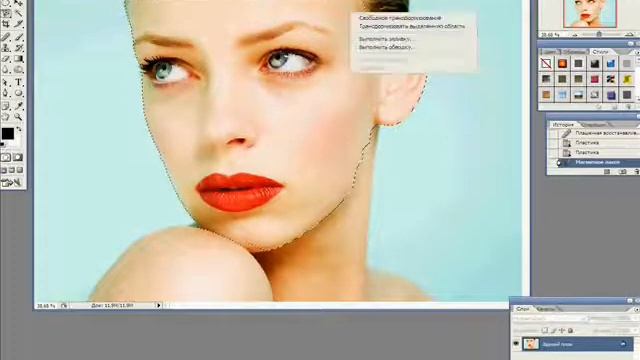The height and width of the screenshot is (360, 640).
Task: Switch to the История tab
Action: pyautogui.click(x=563, y=124)
